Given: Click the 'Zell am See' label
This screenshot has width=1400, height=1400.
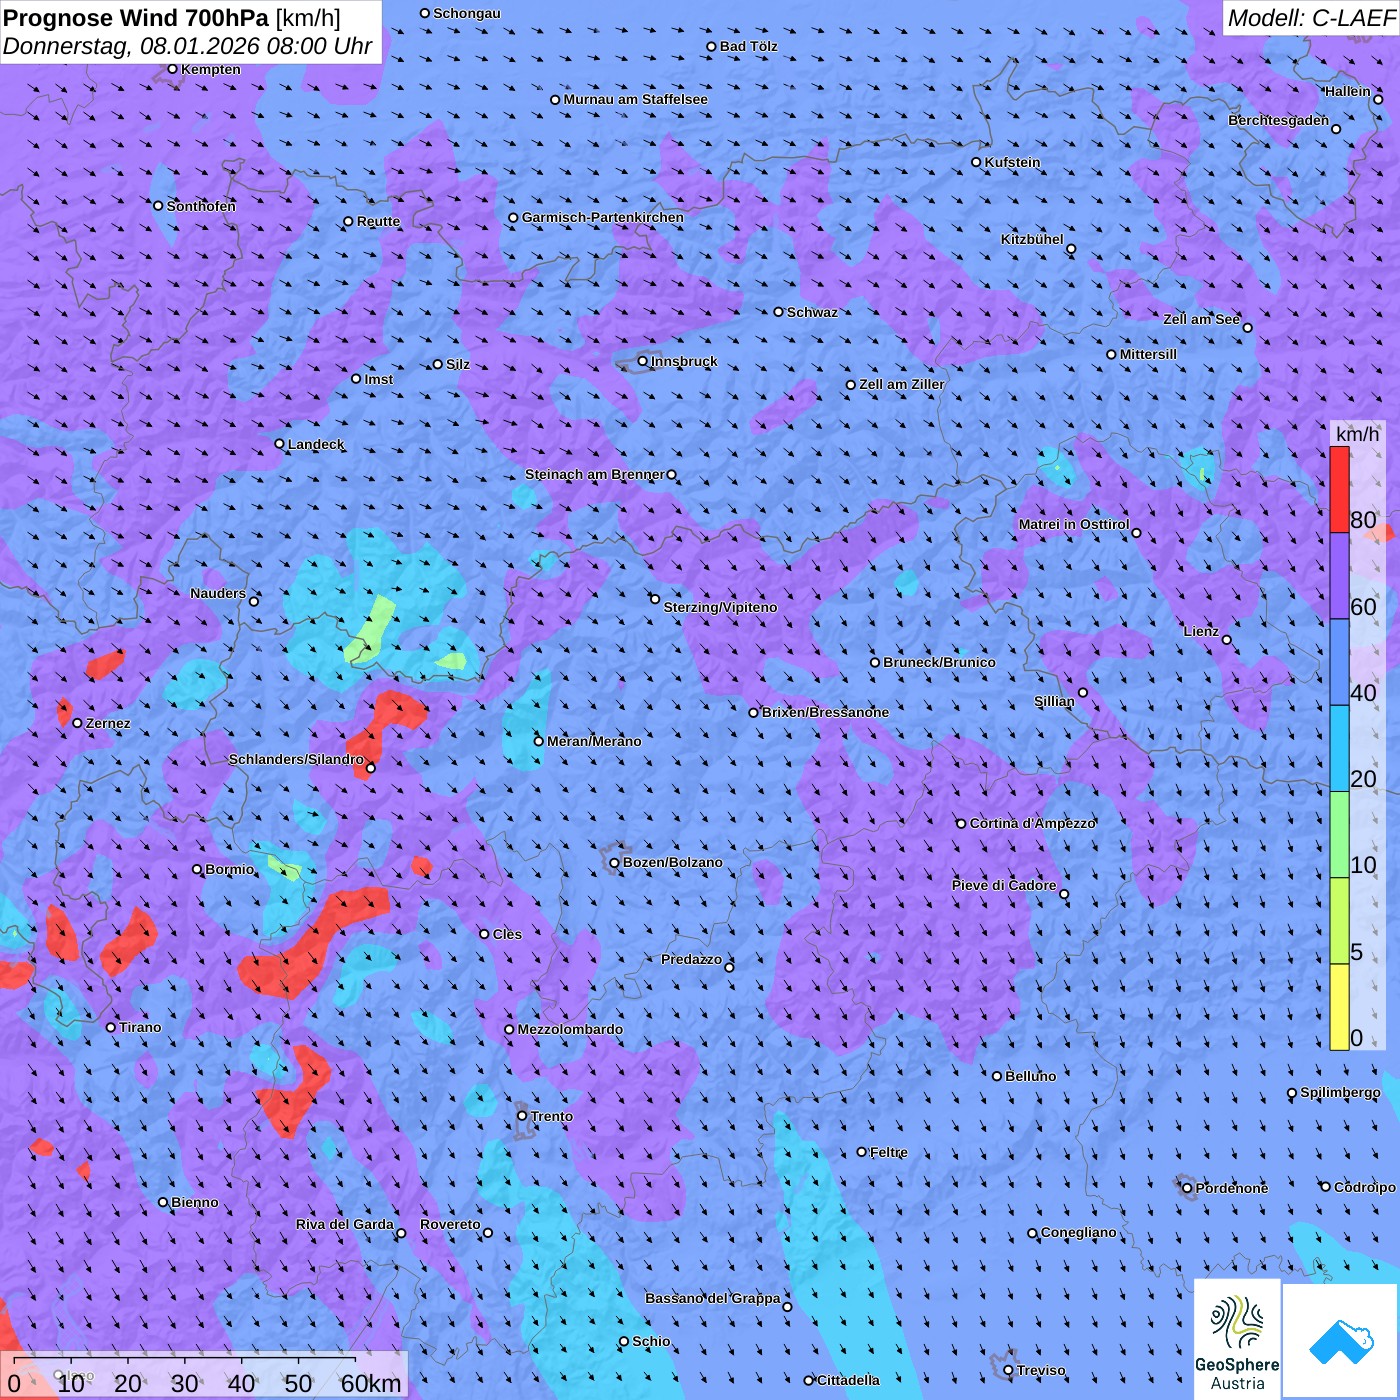Looking at the screenshot, I should coord(1201,319).
